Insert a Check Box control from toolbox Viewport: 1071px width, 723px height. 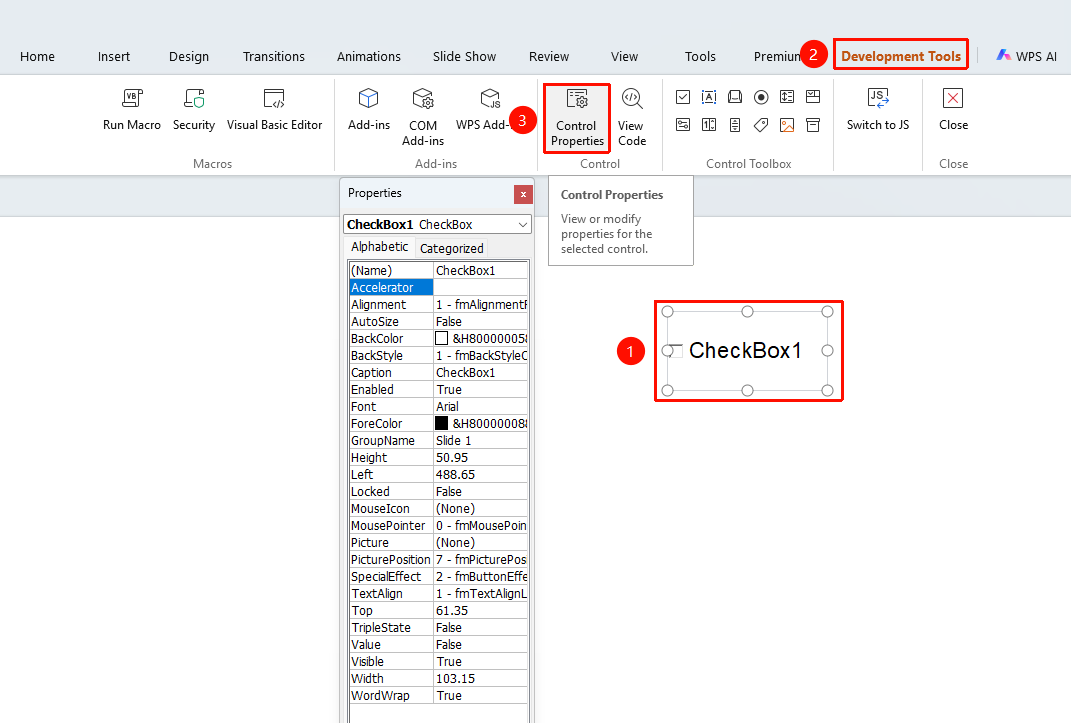point(683,97)
